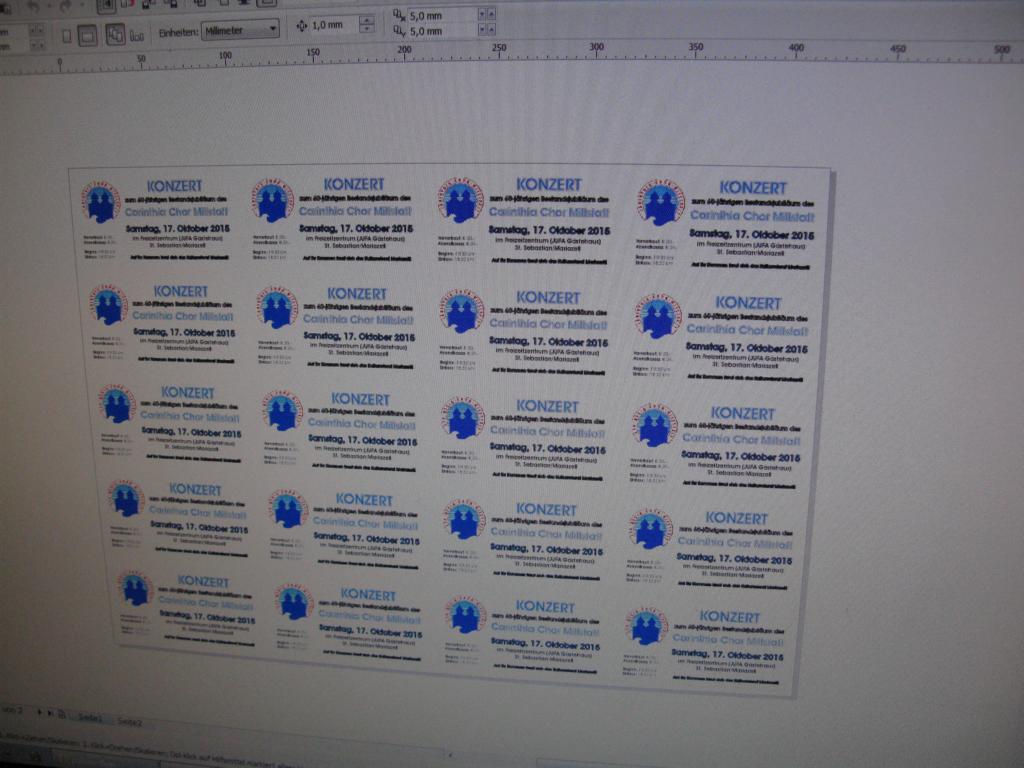Adjust duplicate X distance spinner
This screenshot has height=768, width=1024.
[x=486, y=15]
